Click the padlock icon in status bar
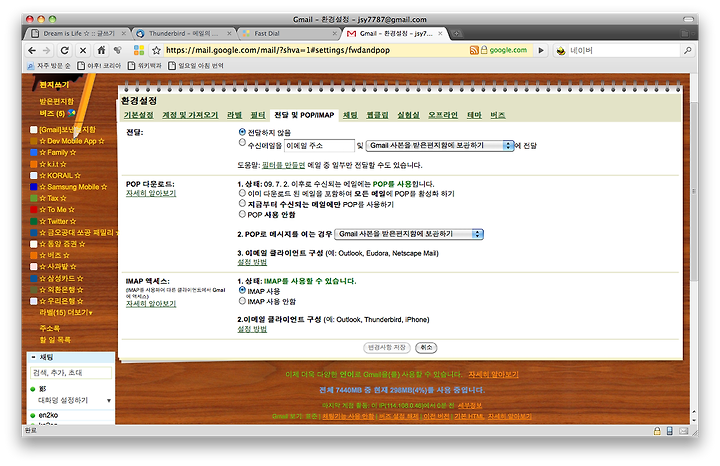Viewport: 720px width, 466px height. tap(657, 431)
